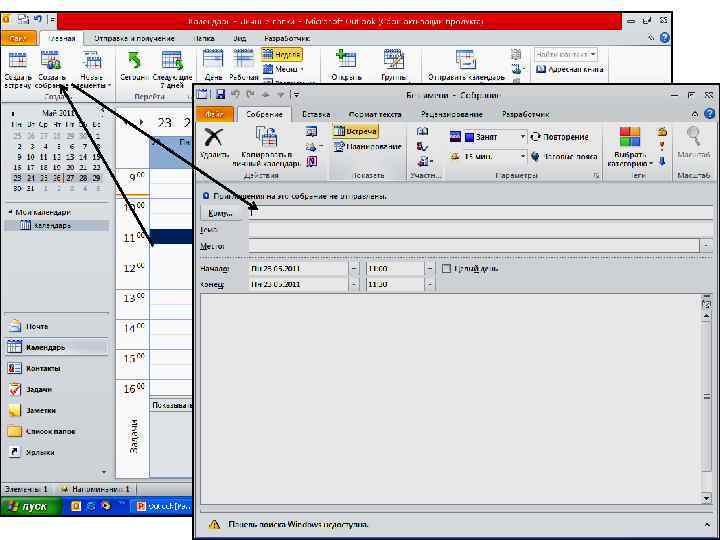Click the help icon in meeting window
Screen dimensions: 720x540
tap(709, 114)
